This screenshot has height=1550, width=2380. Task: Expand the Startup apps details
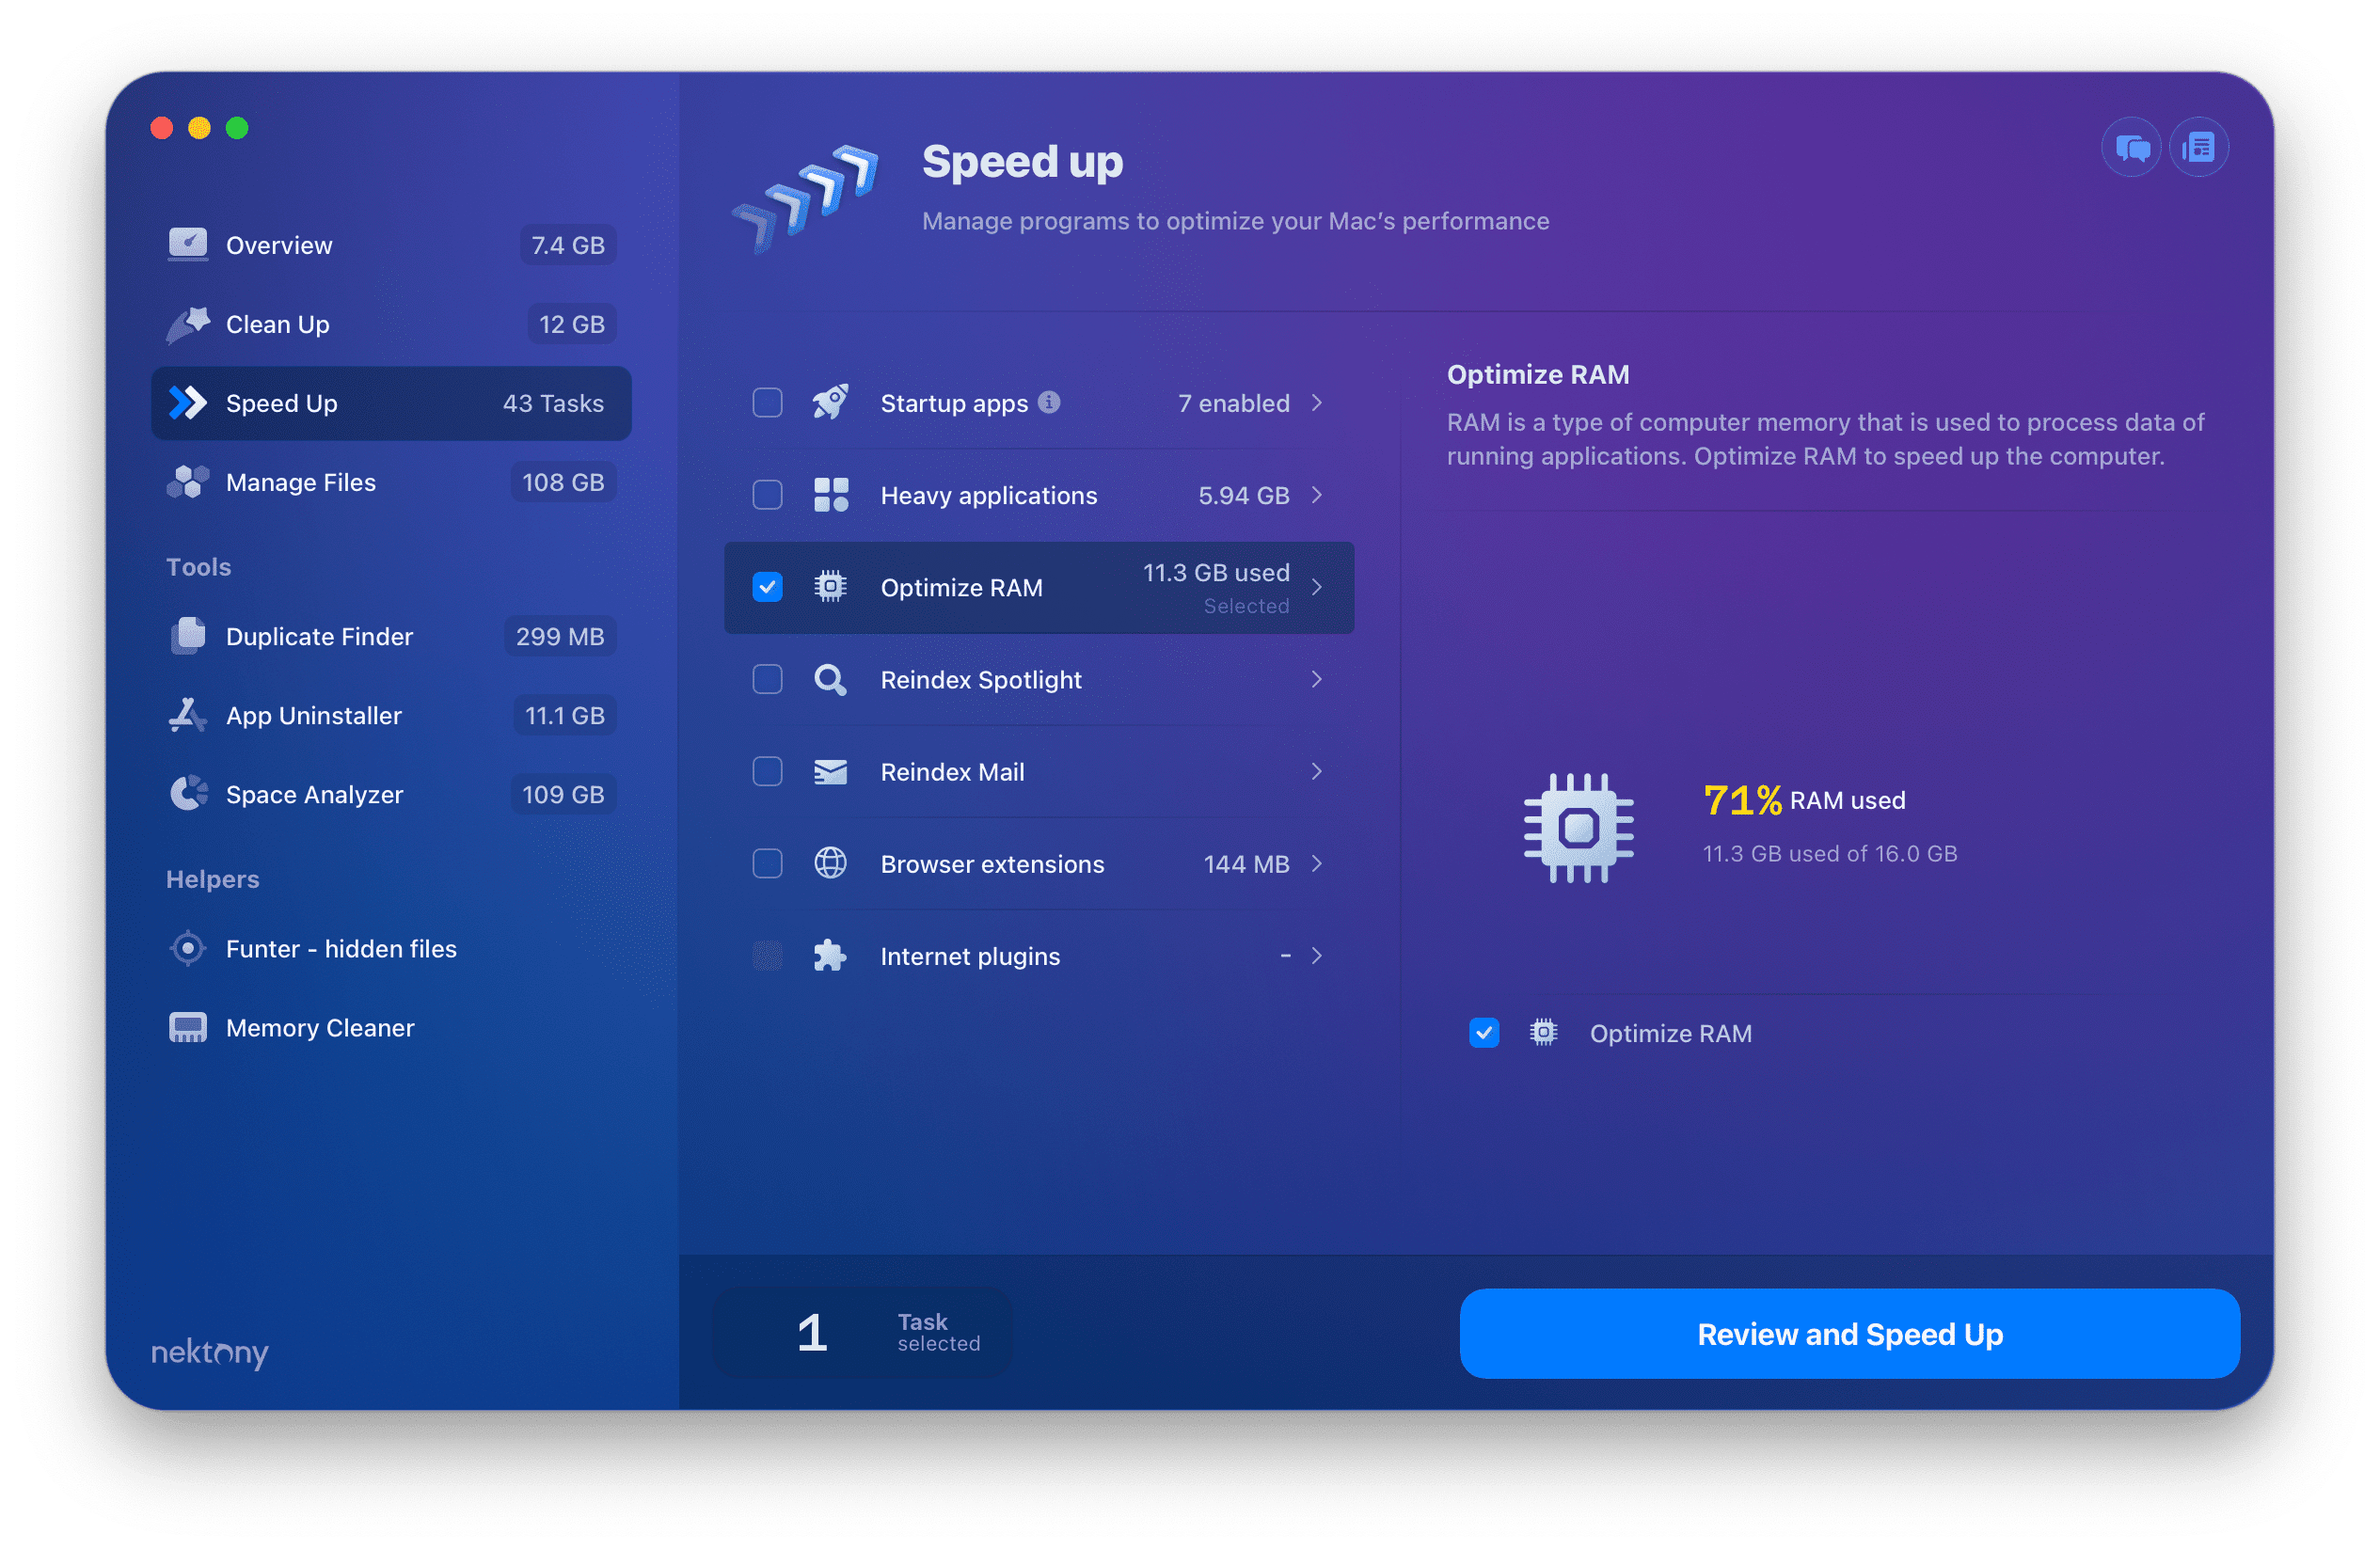tap(1320, 403)
